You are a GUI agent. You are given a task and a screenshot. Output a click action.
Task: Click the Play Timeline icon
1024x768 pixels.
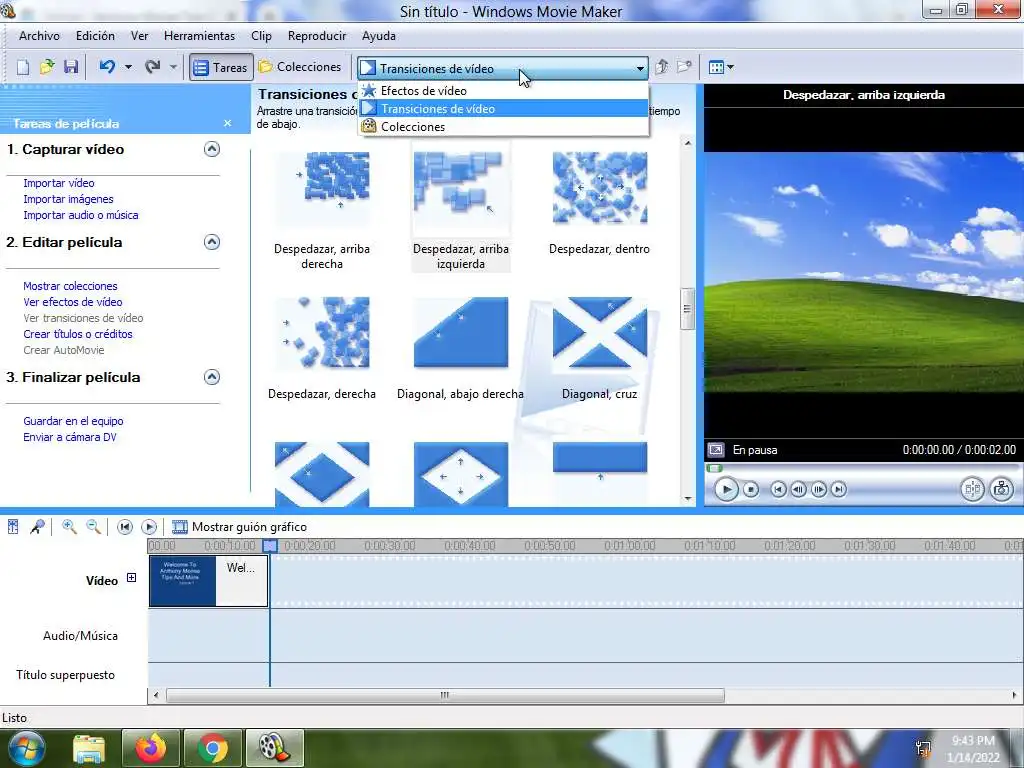149,527
